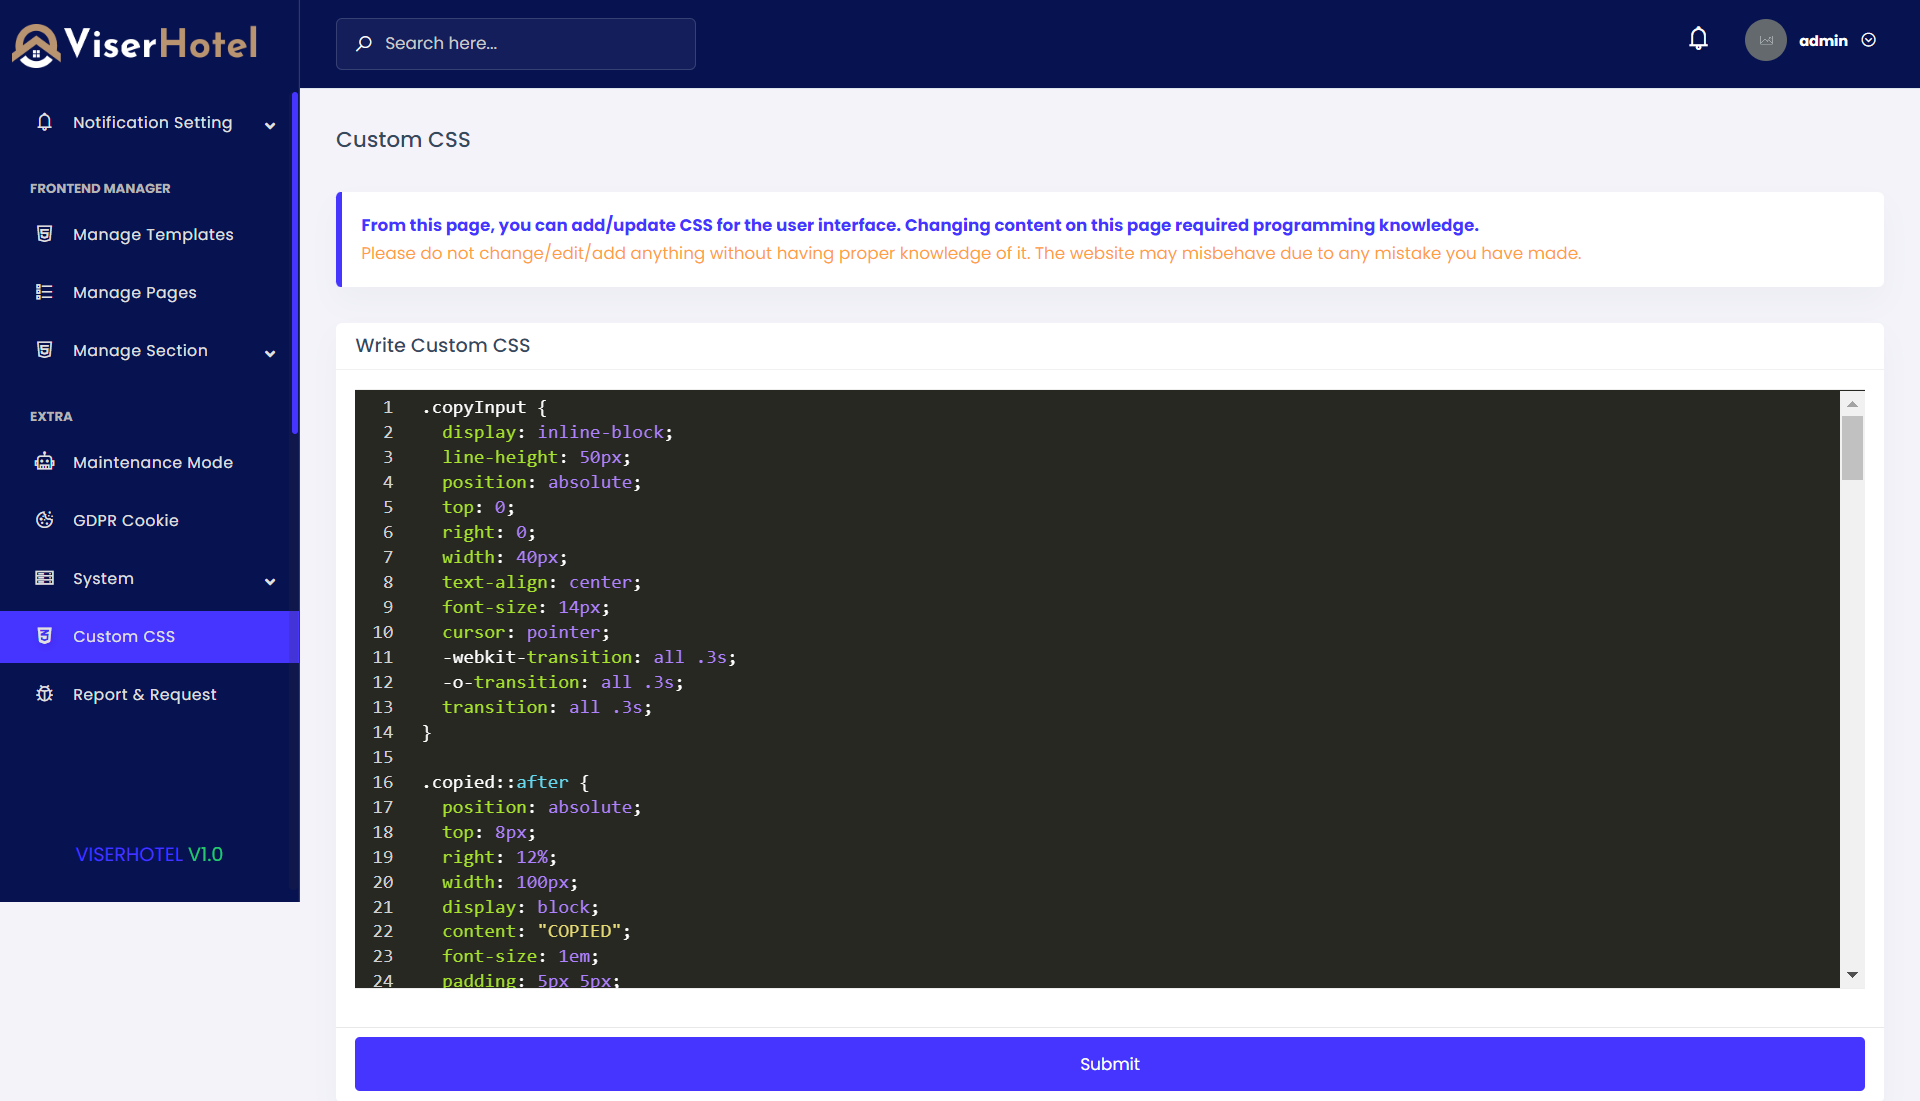Click the VISERHOTEL V1.0 version text
This screenshot has width=1920, height=1101.
[x=149, y=855]
